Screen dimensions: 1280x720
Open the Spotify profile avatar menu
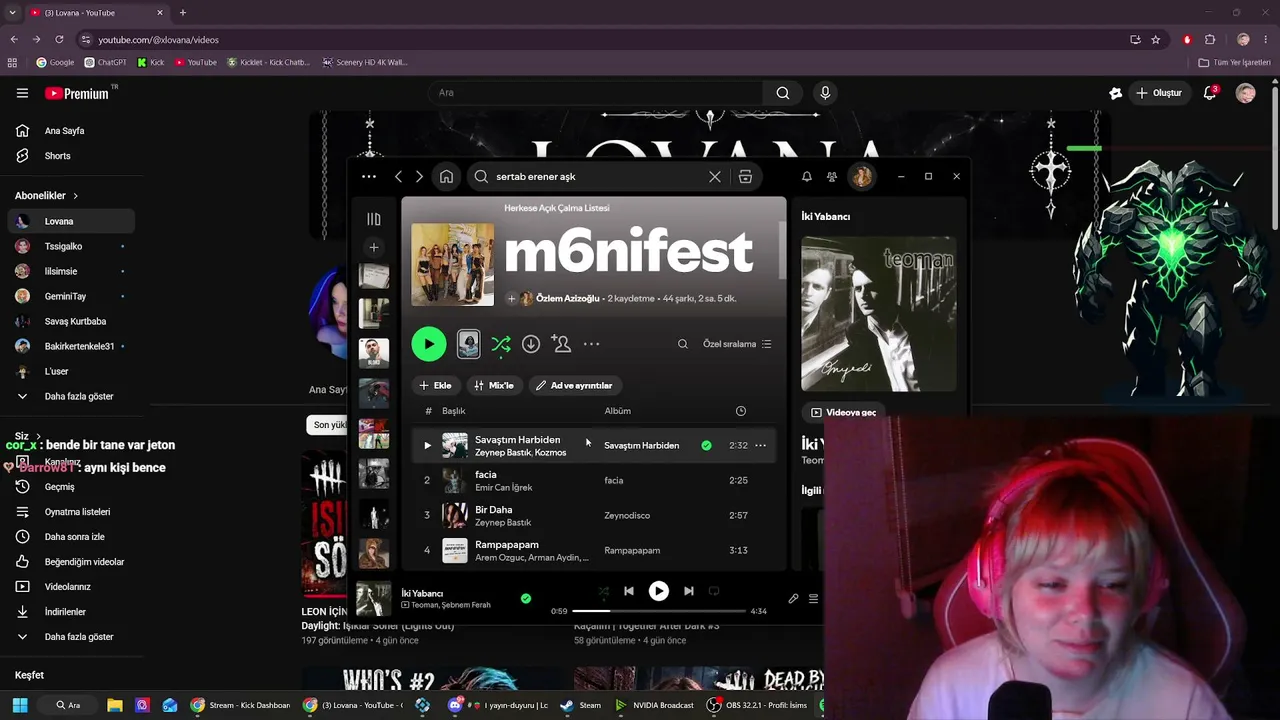[x=862, y=177]
